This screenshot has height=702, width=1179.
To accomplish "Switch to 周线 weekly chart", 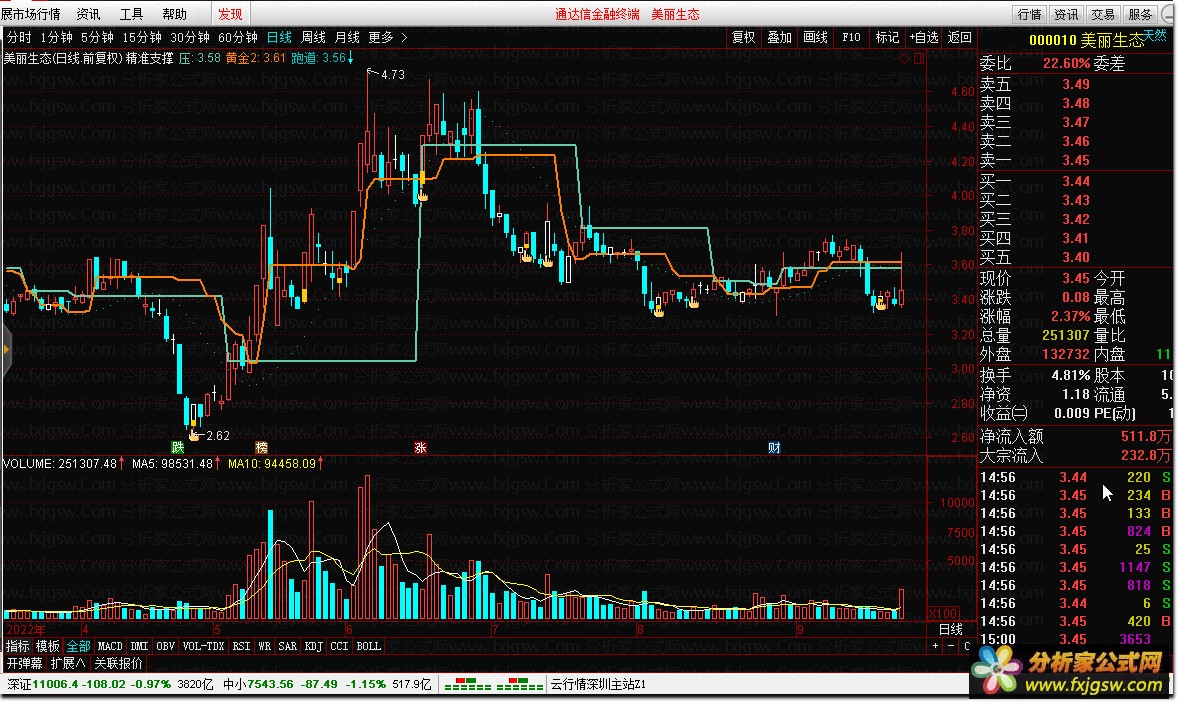I will (313, 37).
